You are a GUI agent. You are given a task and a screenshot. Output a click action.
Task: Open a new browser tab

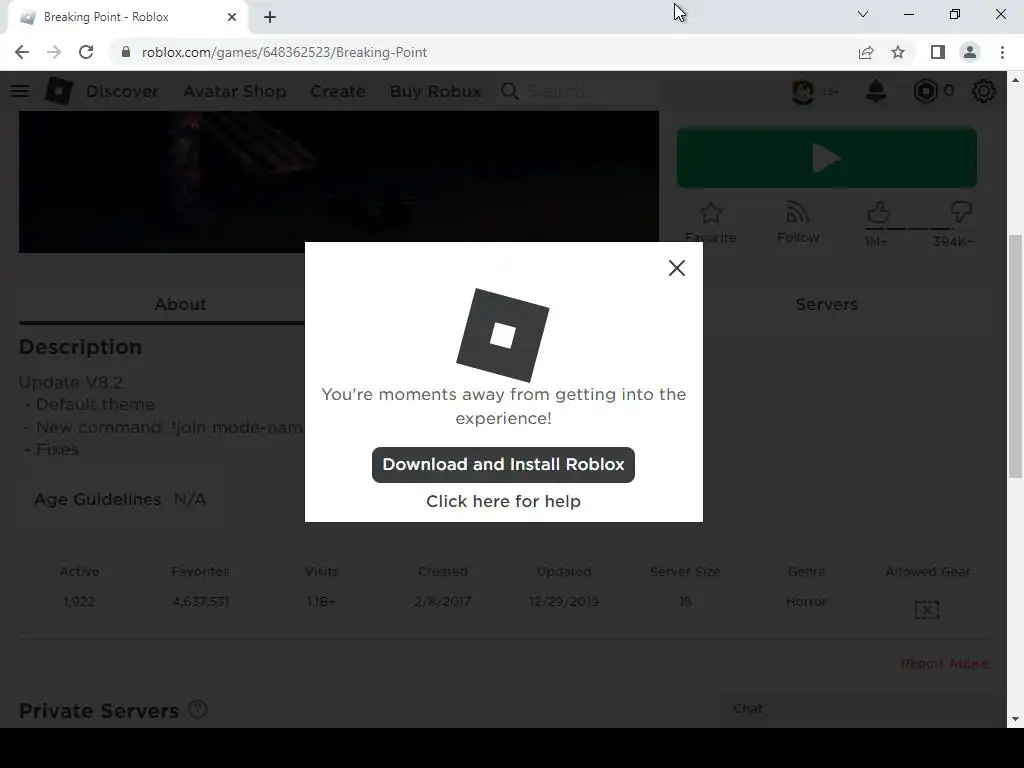pos(270,17)
